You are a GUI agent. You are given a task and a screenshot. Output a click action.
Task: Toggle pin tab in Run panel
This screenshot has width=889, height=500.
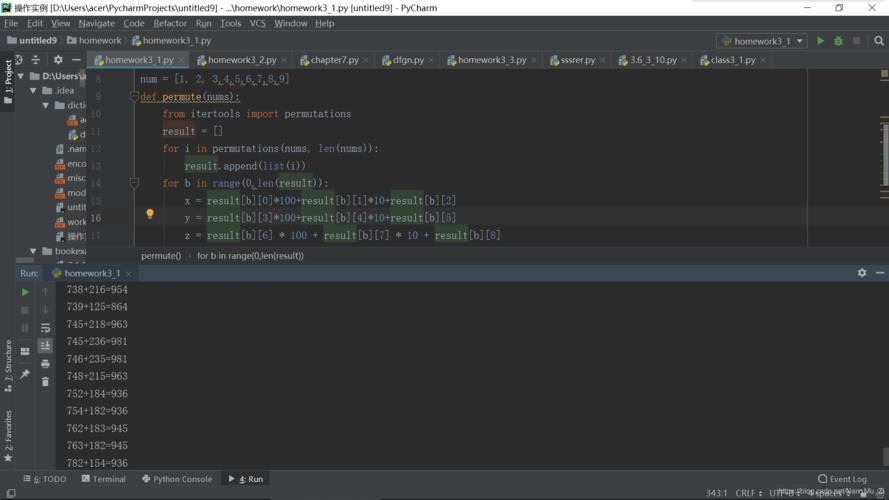[25, 374]
